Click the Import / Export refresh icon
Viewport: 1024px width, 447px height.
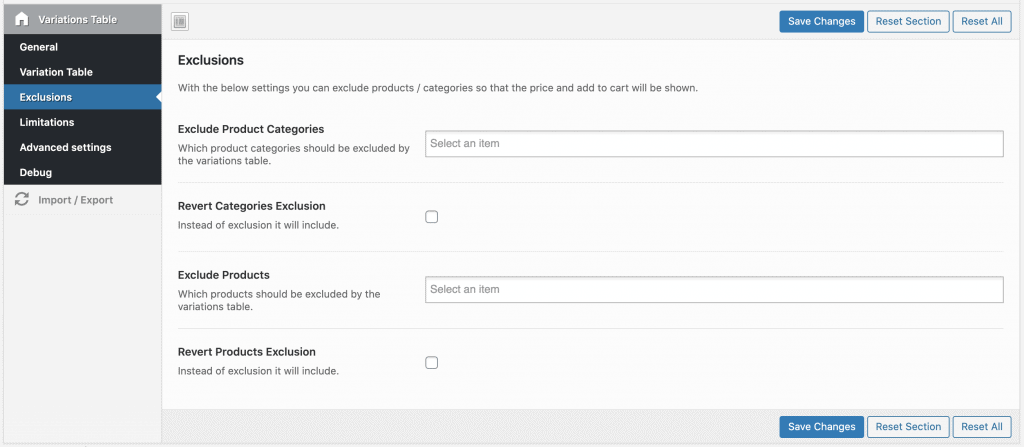coord(21,200)
